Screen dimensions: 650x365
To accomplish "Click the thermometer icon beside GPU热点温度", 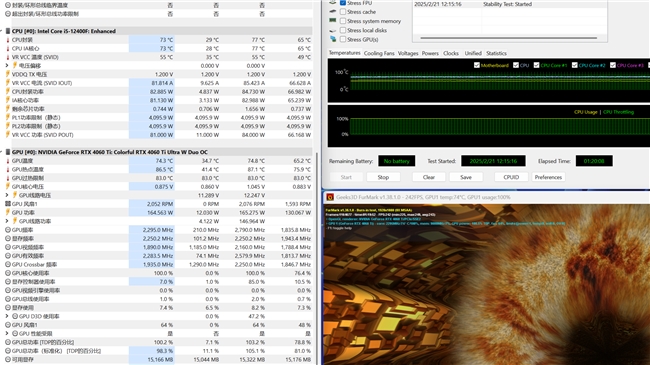I will [x=7, y=170].
